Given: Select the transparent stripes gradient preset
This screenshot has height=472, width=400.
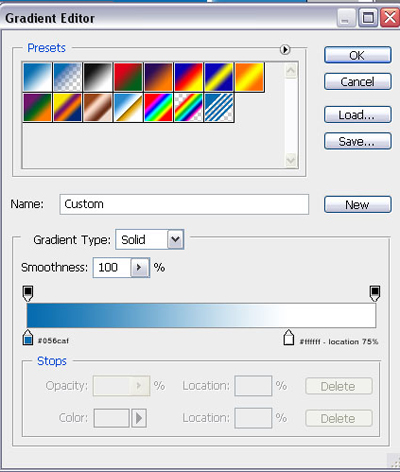Looking at the screenshot, I should (x=219, y=107).
